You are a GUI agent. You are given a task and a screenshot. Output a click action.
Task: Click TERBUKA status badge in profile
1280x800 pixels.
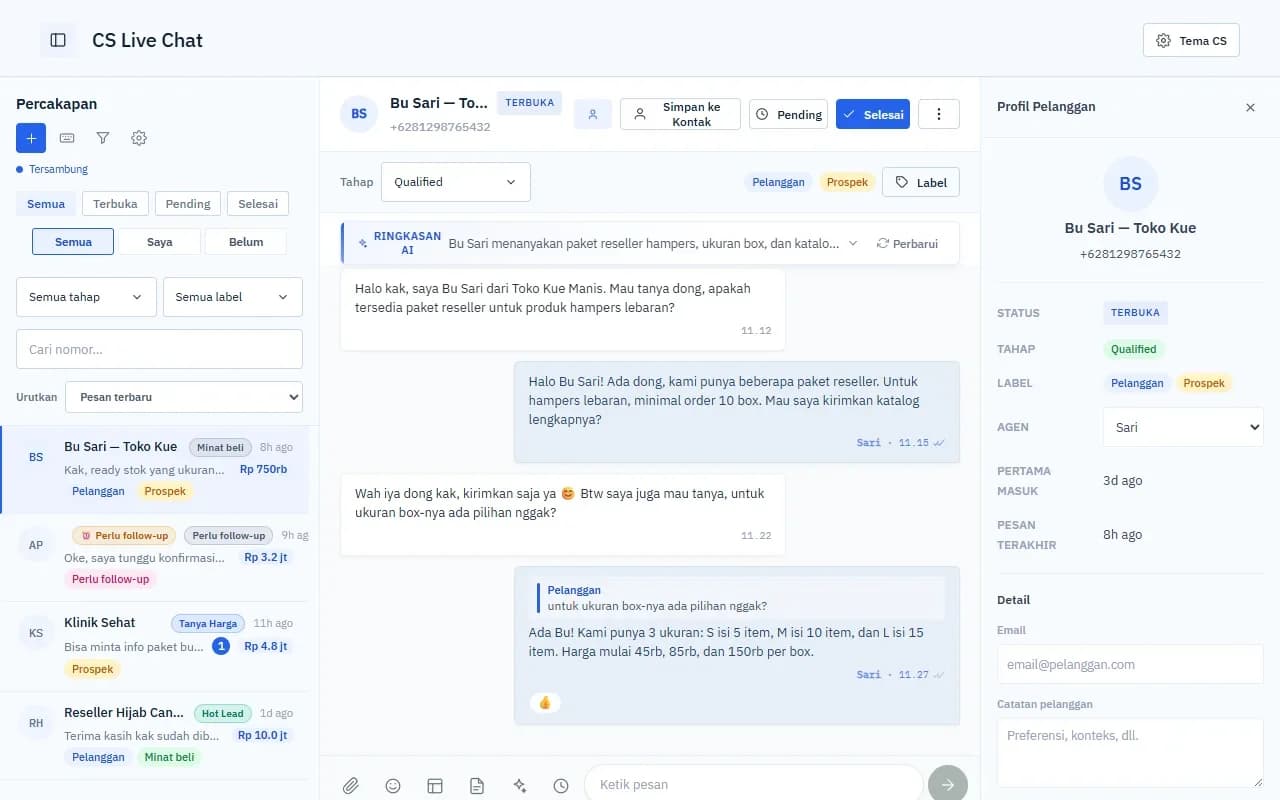pos(1135,313)
